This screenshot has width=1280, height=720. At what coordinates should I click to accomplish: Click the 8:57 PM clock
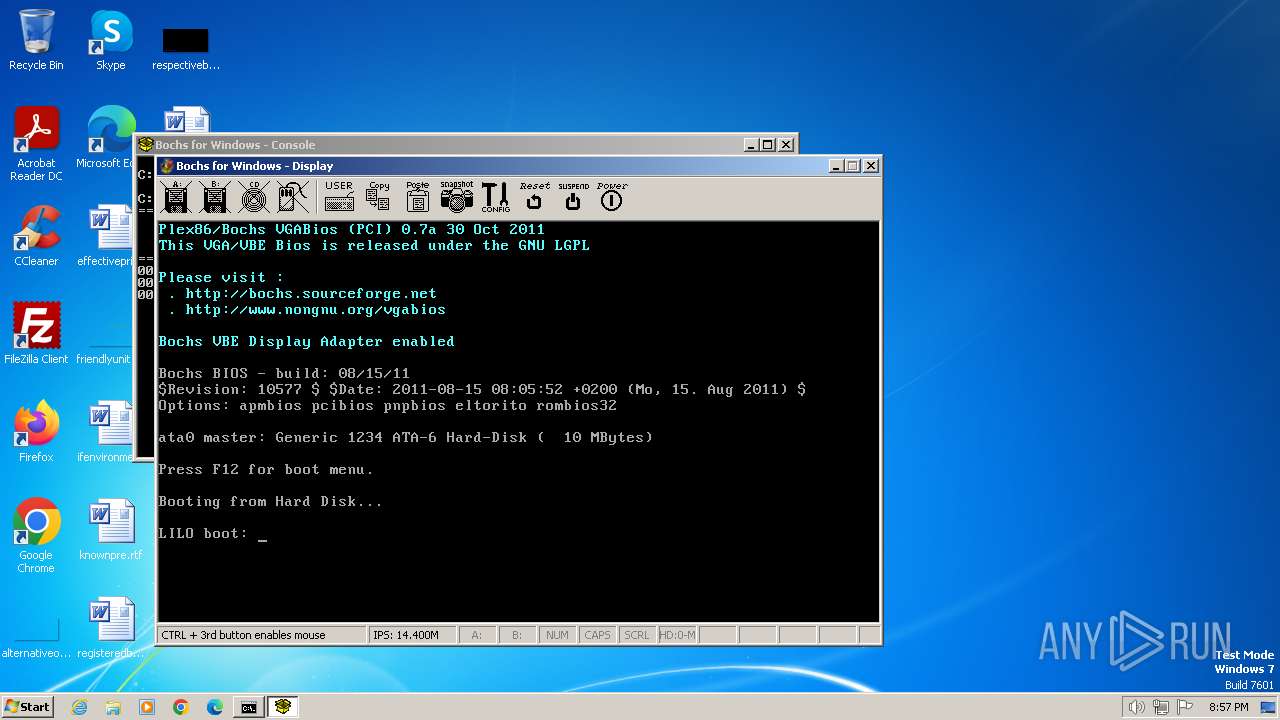[1228, 707]
